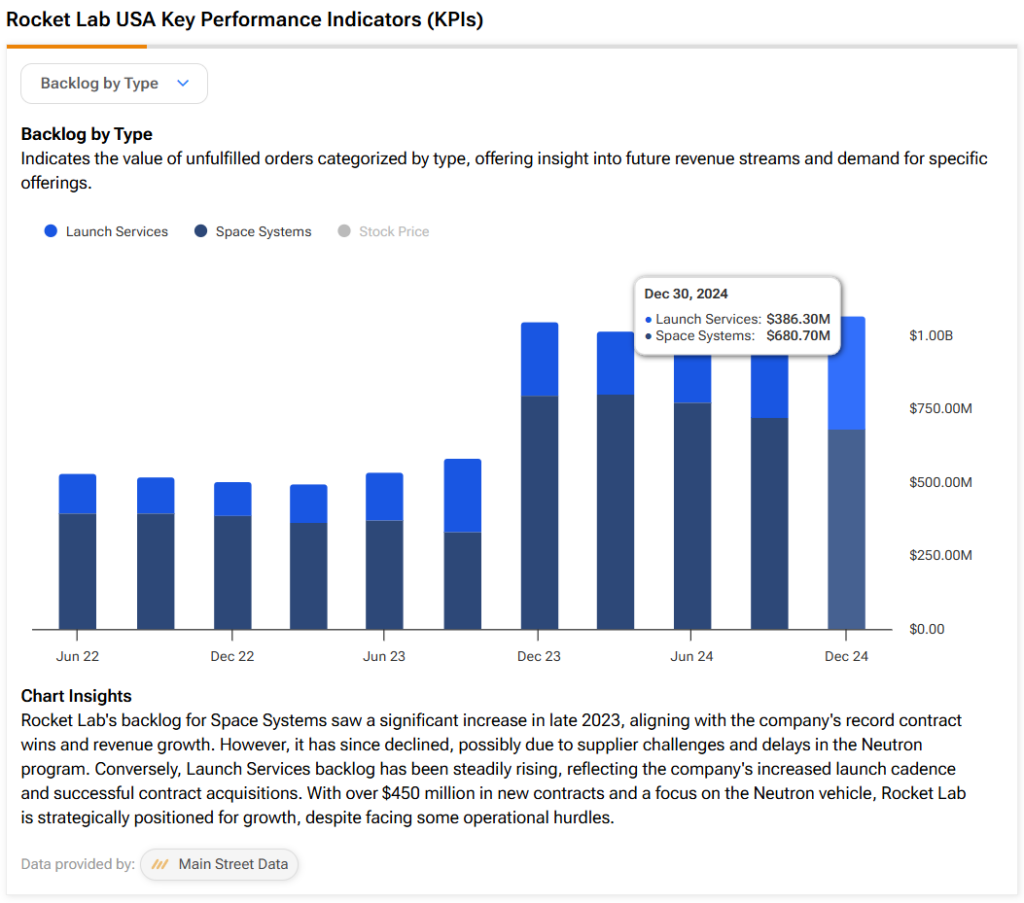Pick the Launch Services segment of the Jun 23 bar
Screen dimensions: 1024x903
coord(385,497)
